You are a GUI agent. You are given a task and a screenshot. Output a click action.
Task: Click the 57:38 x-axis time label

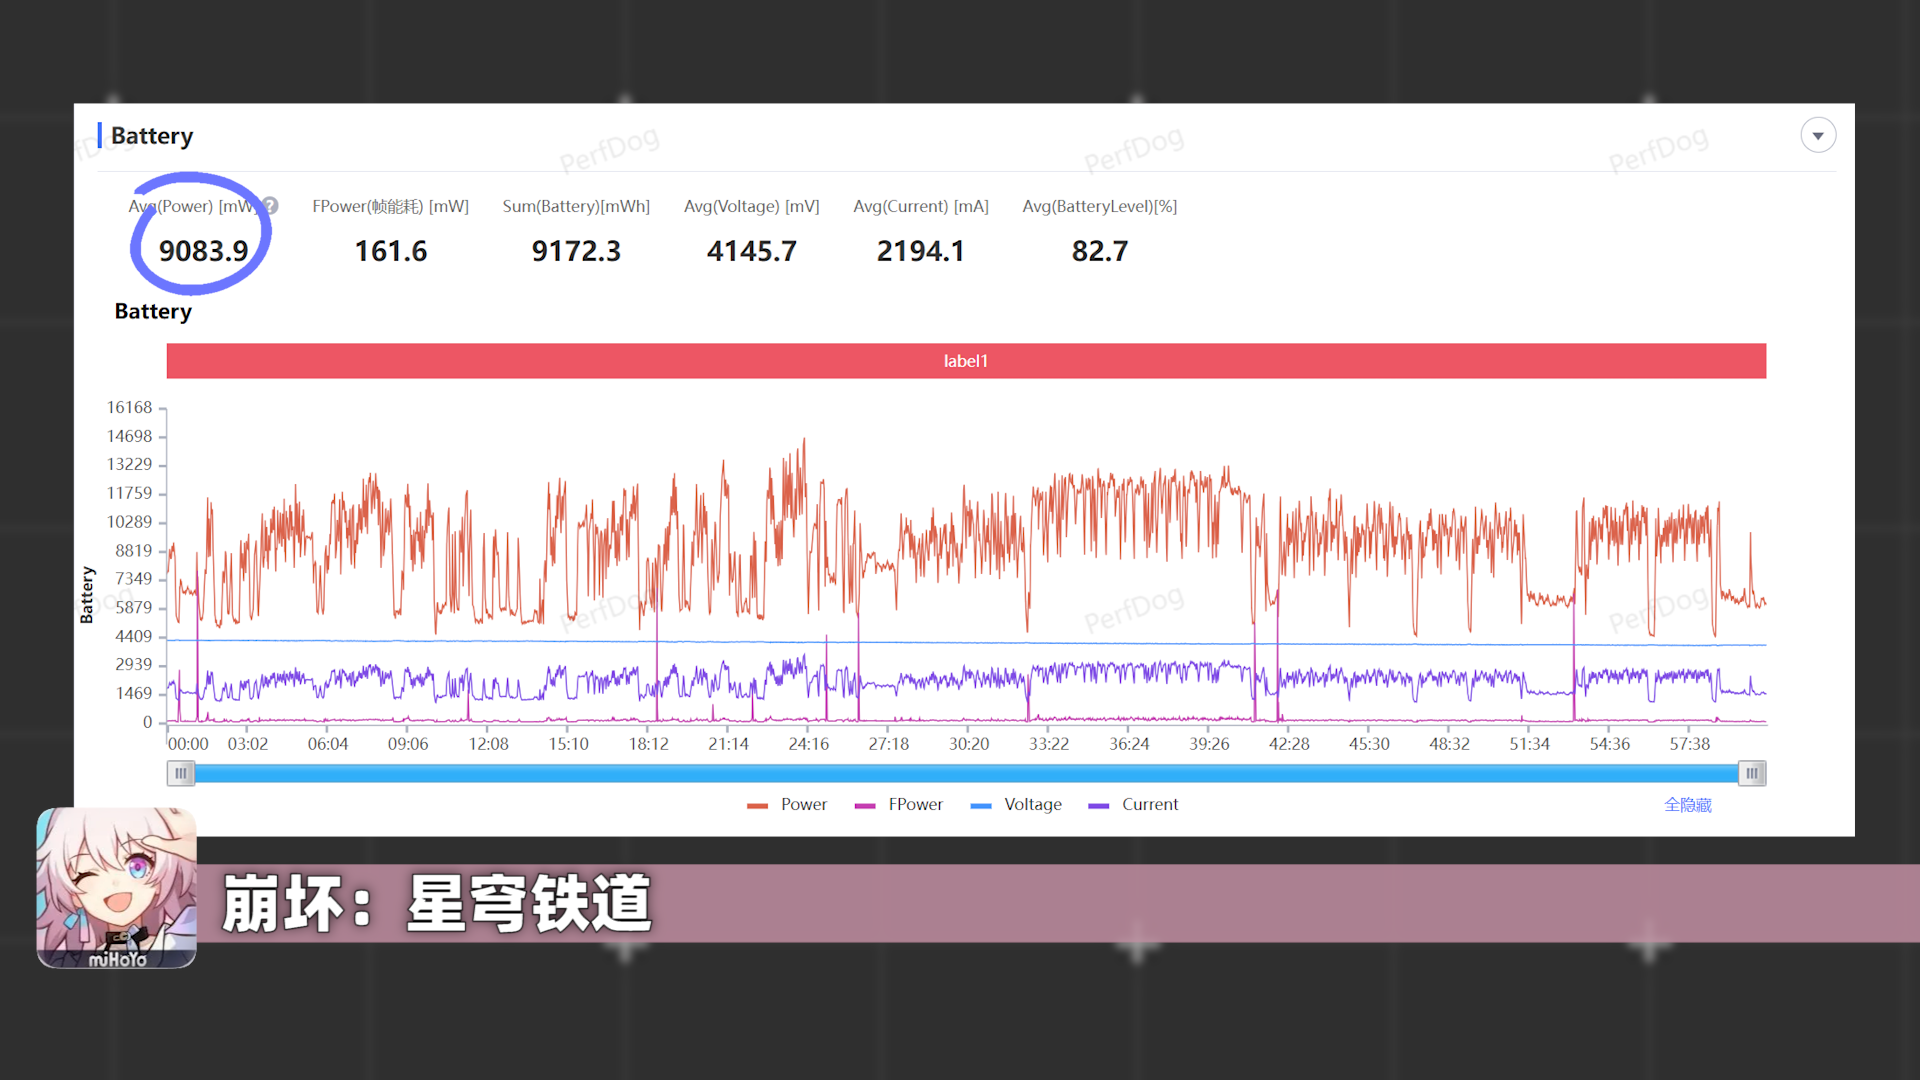[1690, 744]
